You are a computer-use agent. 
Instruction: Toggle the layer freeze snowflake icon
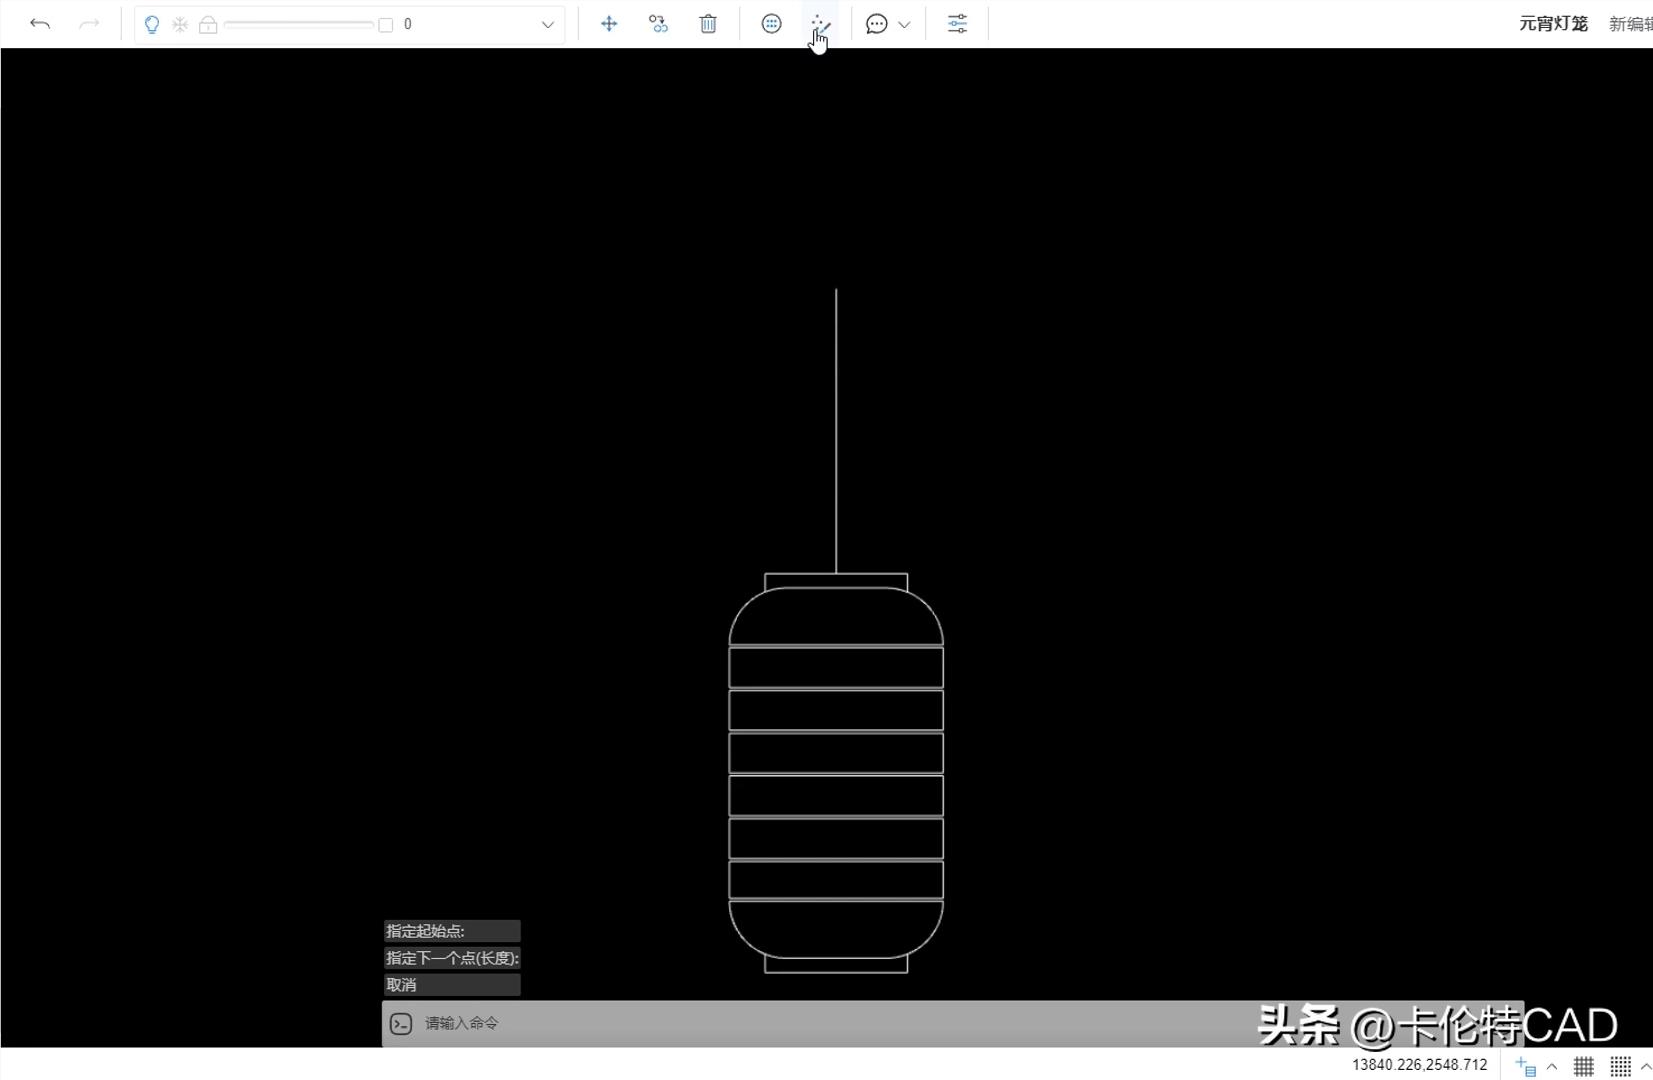tap(180, 24)
